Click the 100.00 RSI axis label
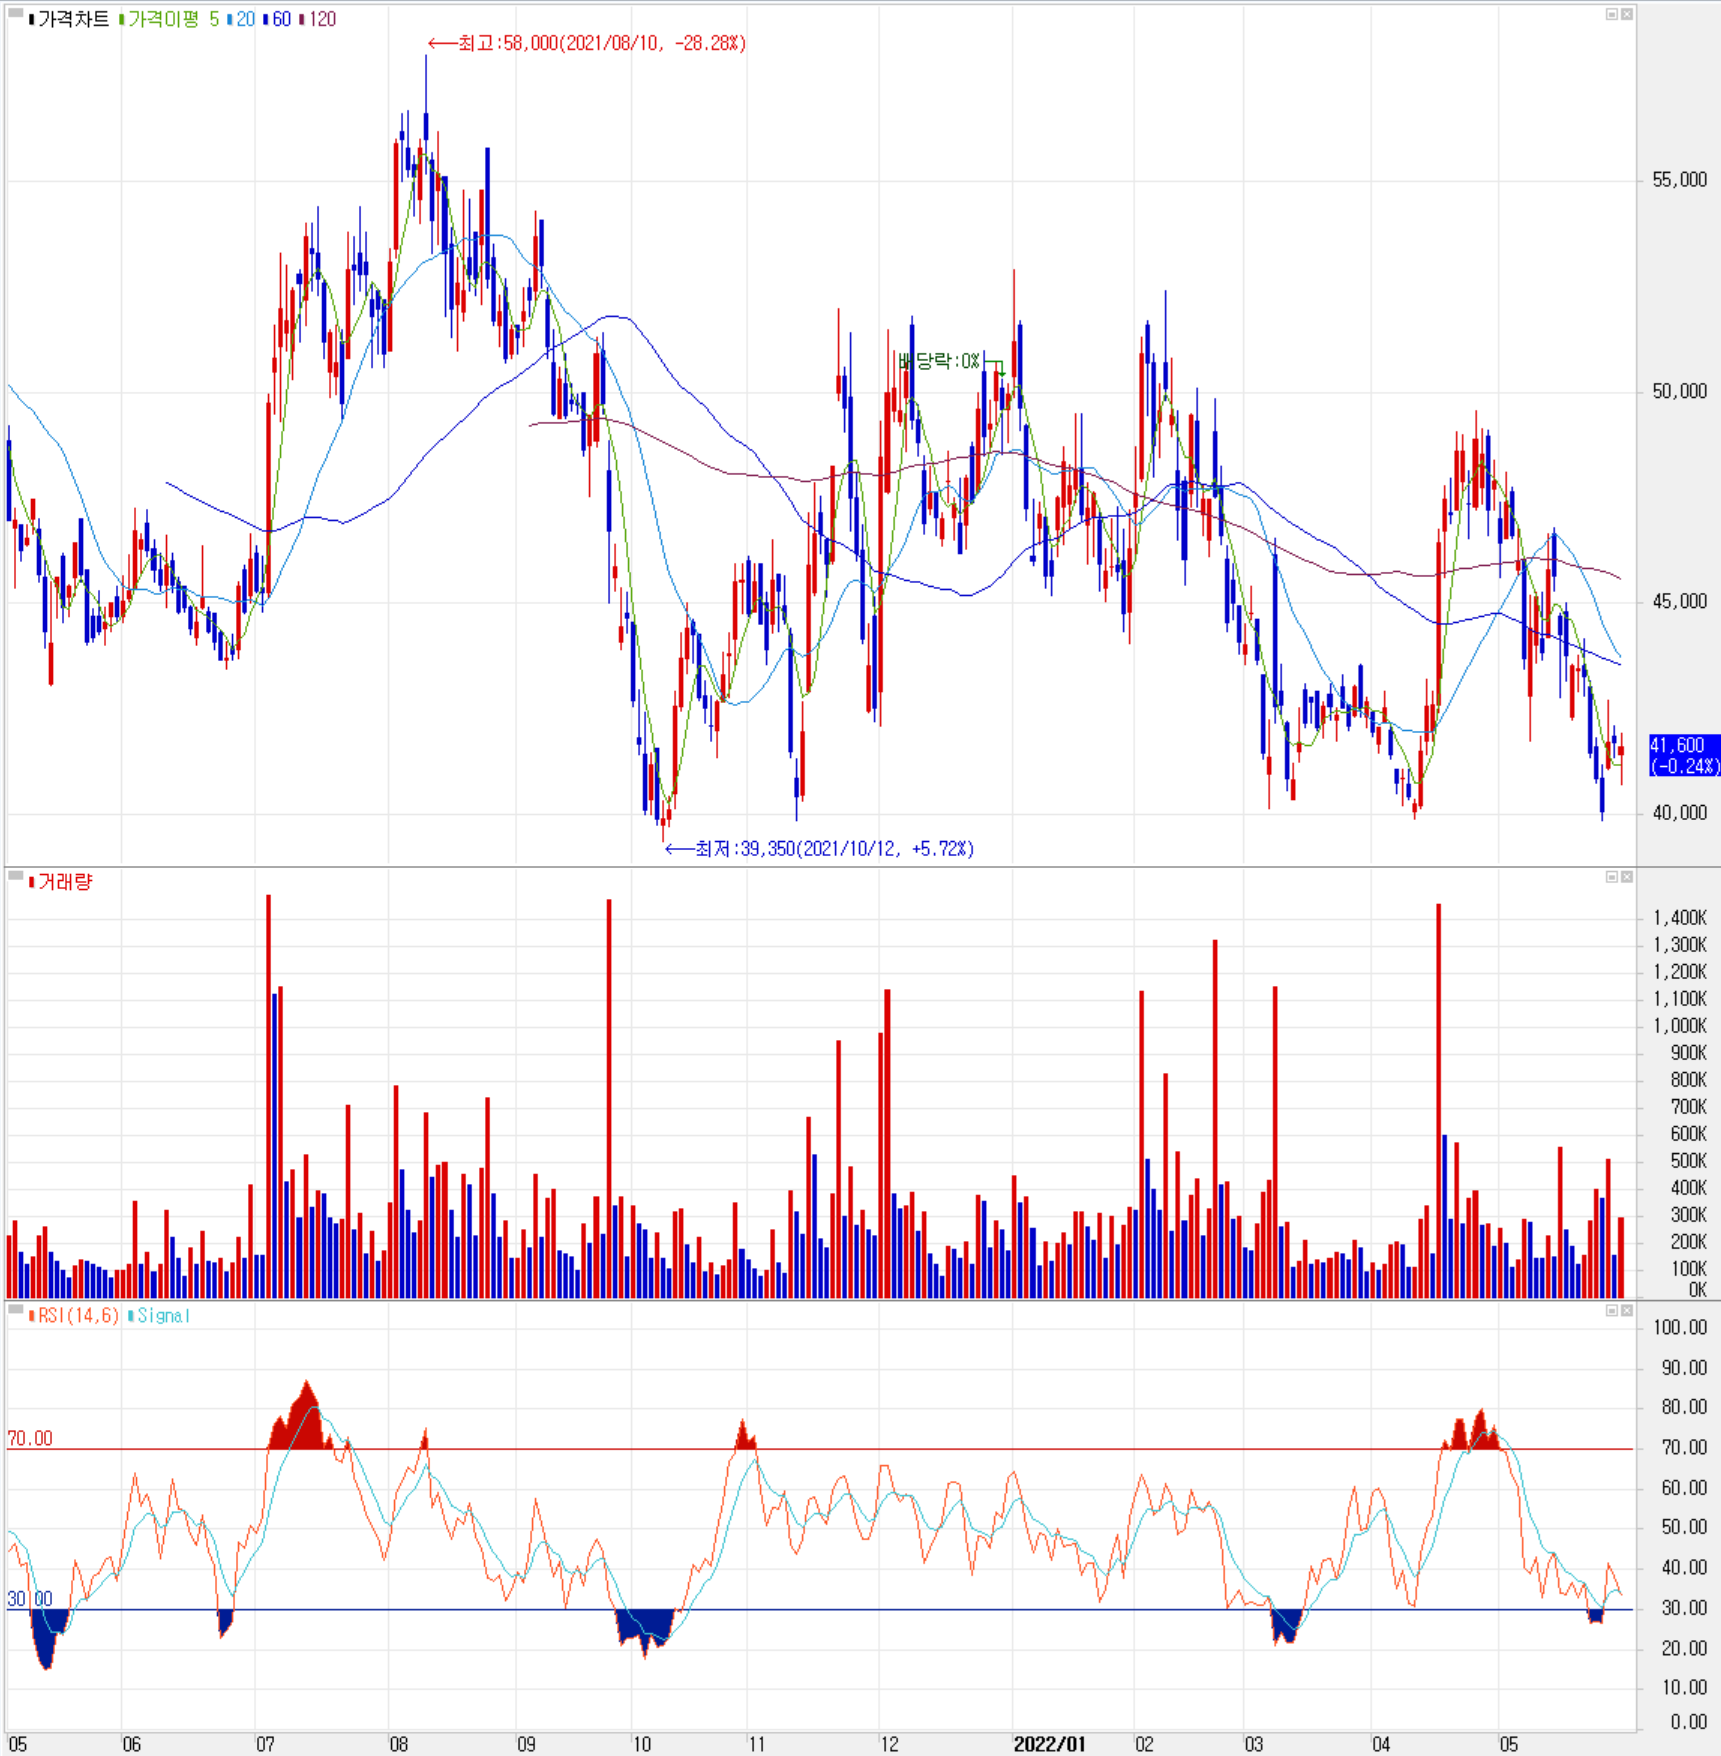 [1680, 1327]
